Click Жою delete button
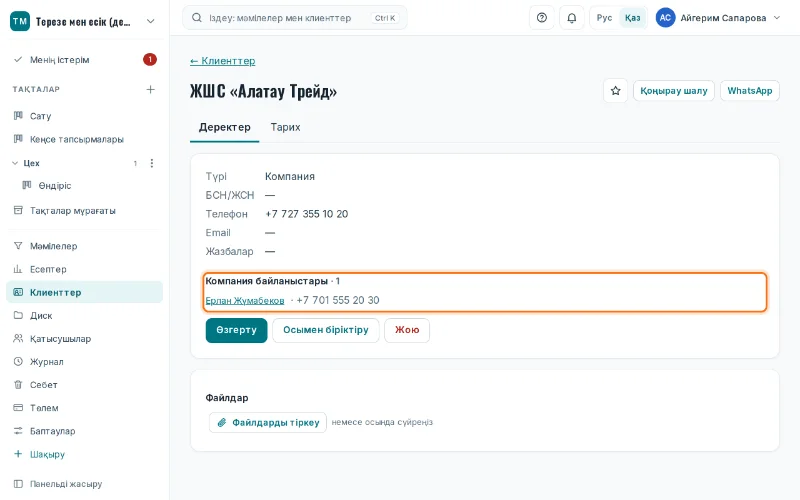Screen dimensions: 800x500 (407, 330)
